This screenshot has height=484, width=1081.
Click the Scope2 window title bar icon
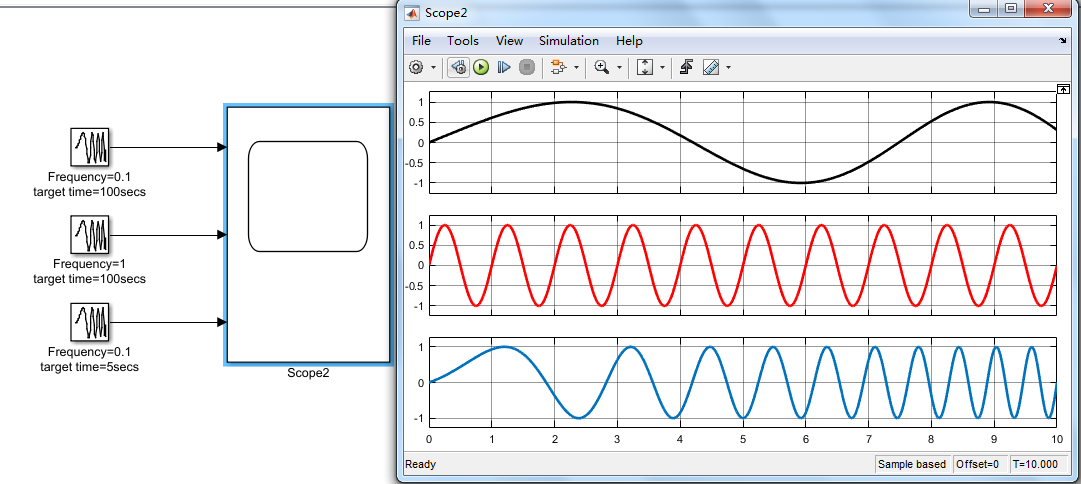(412, 12)
